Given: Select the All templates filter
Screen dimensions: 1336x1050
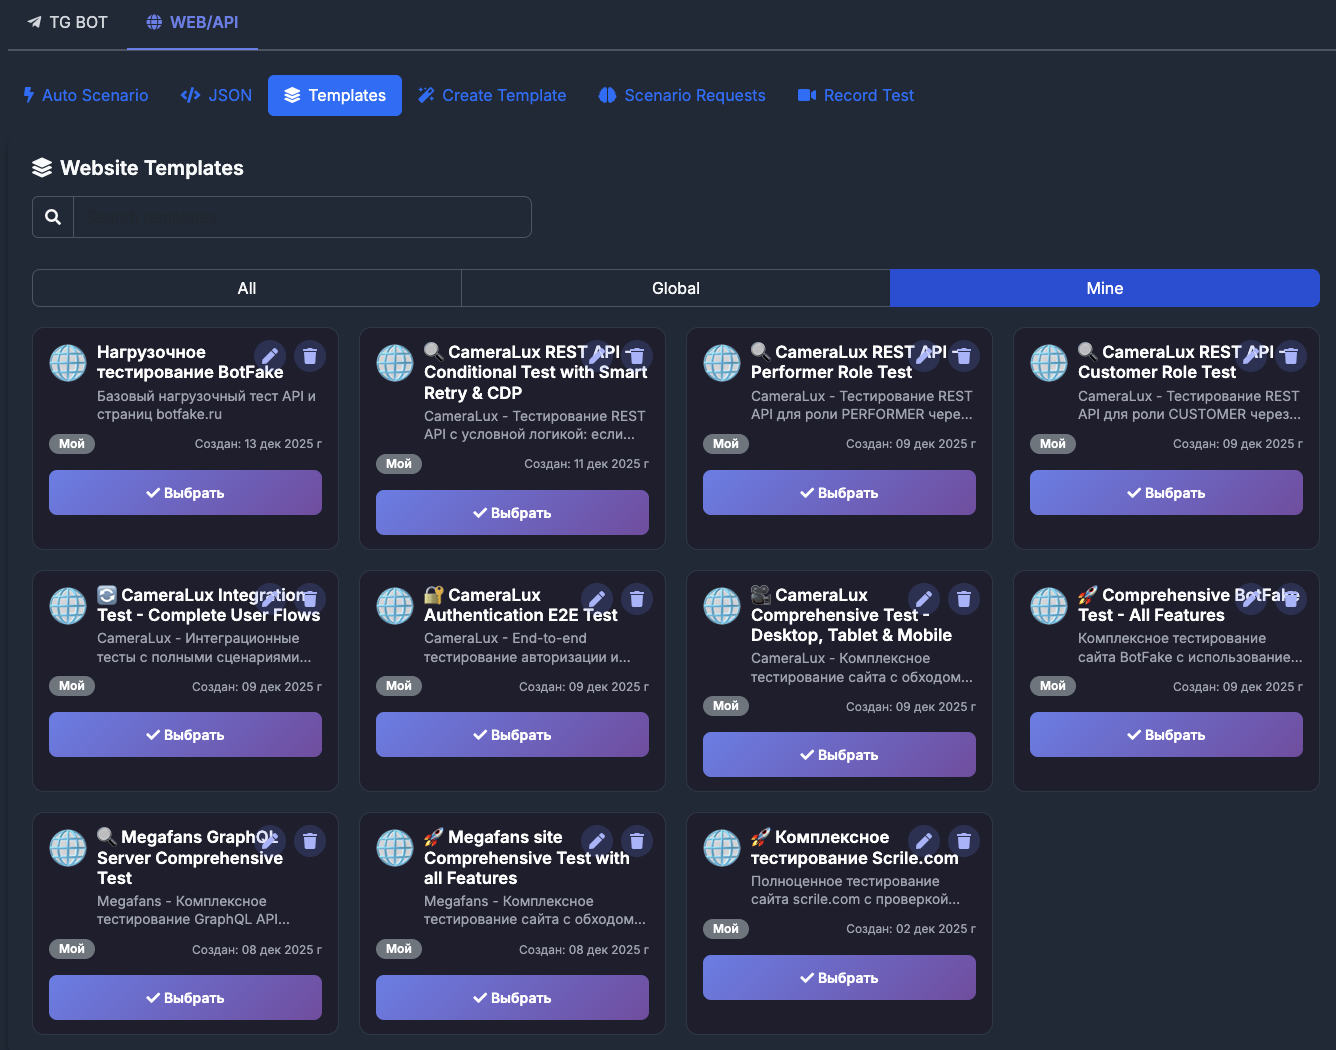Looking at the screenshot, I should [246, 288].
